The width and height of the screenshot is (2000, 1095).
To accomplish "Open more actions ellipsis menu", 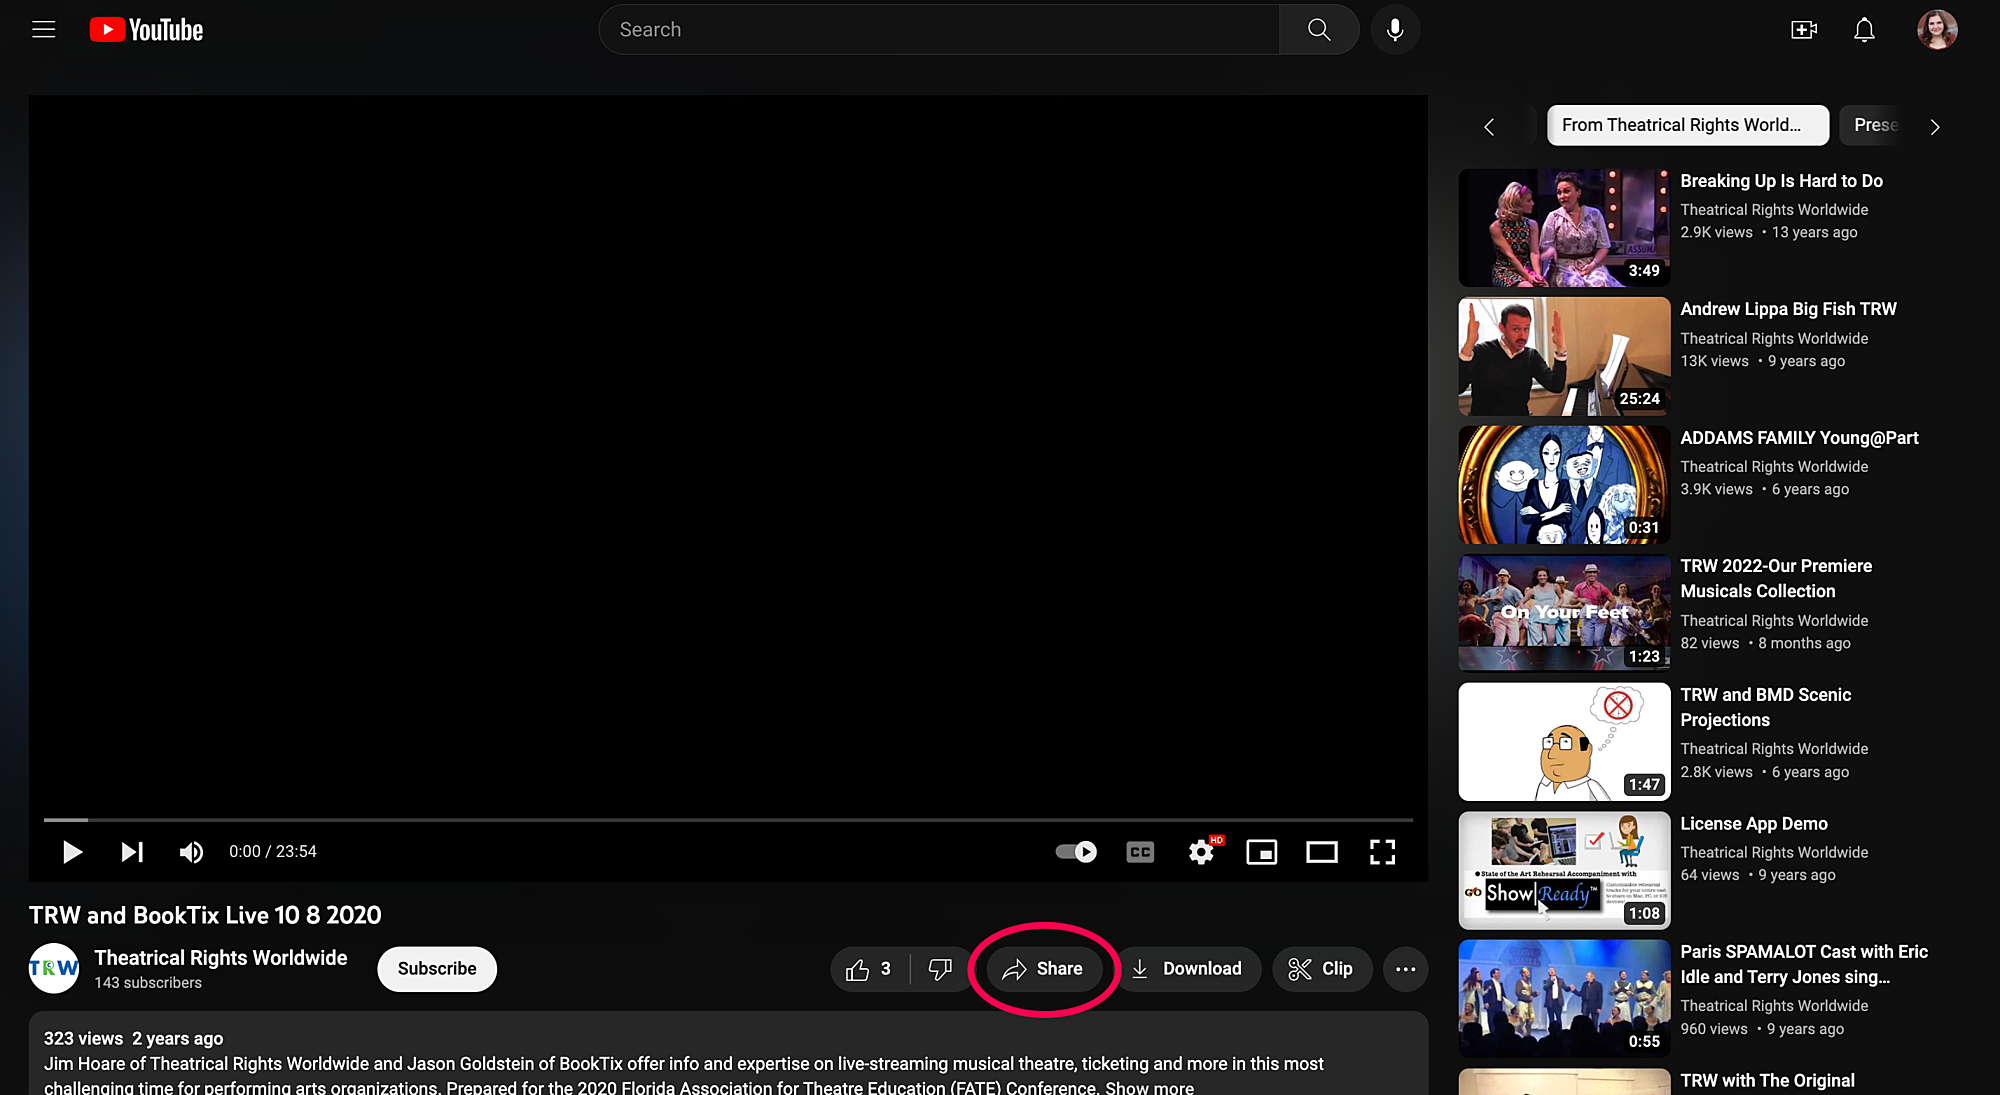I will coord(1405,969).
